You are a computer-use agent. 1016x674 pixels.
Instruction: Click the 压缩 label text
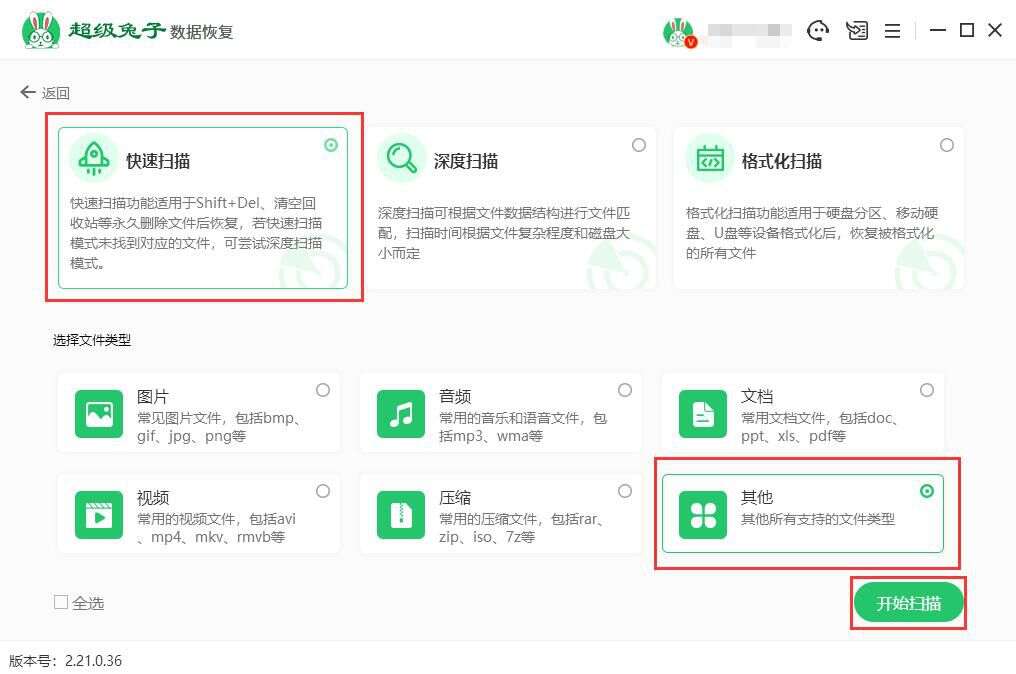[455, 497]
